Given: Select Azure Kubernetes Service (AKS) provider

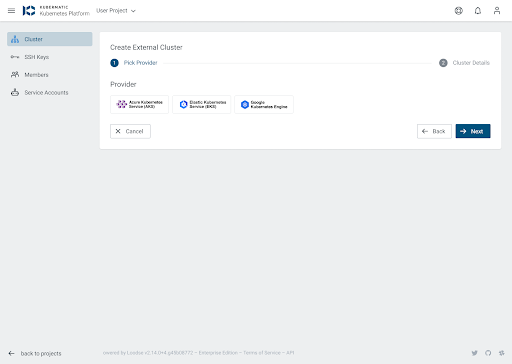Looking at the screenshot, I should (139, 104).
